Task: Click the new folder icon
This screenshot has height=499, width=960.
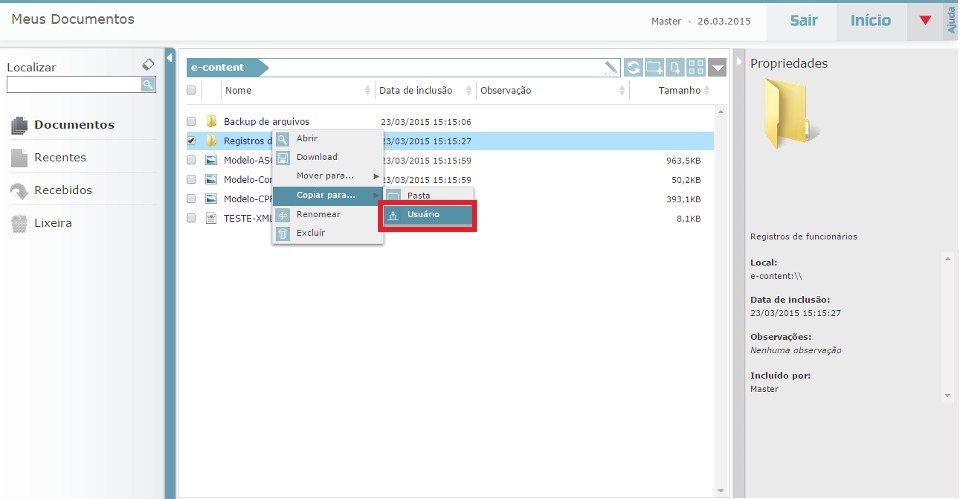Action: click(x=654, y=68)
